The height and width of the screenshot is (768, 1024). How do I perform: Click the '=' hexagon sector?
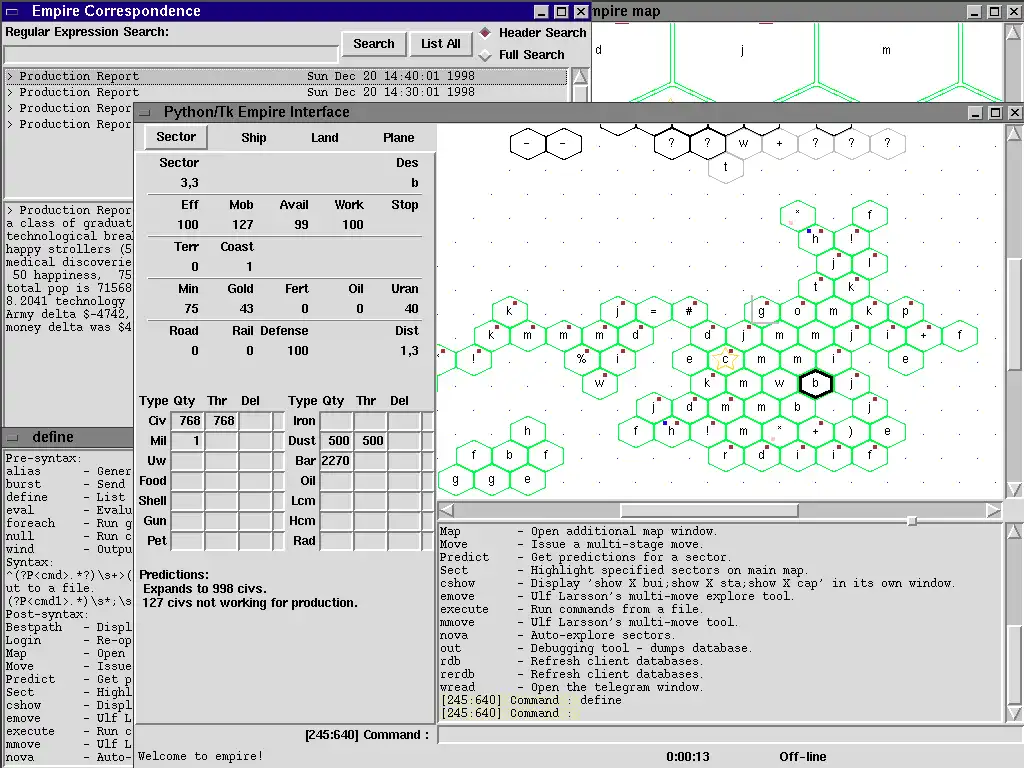653,312
